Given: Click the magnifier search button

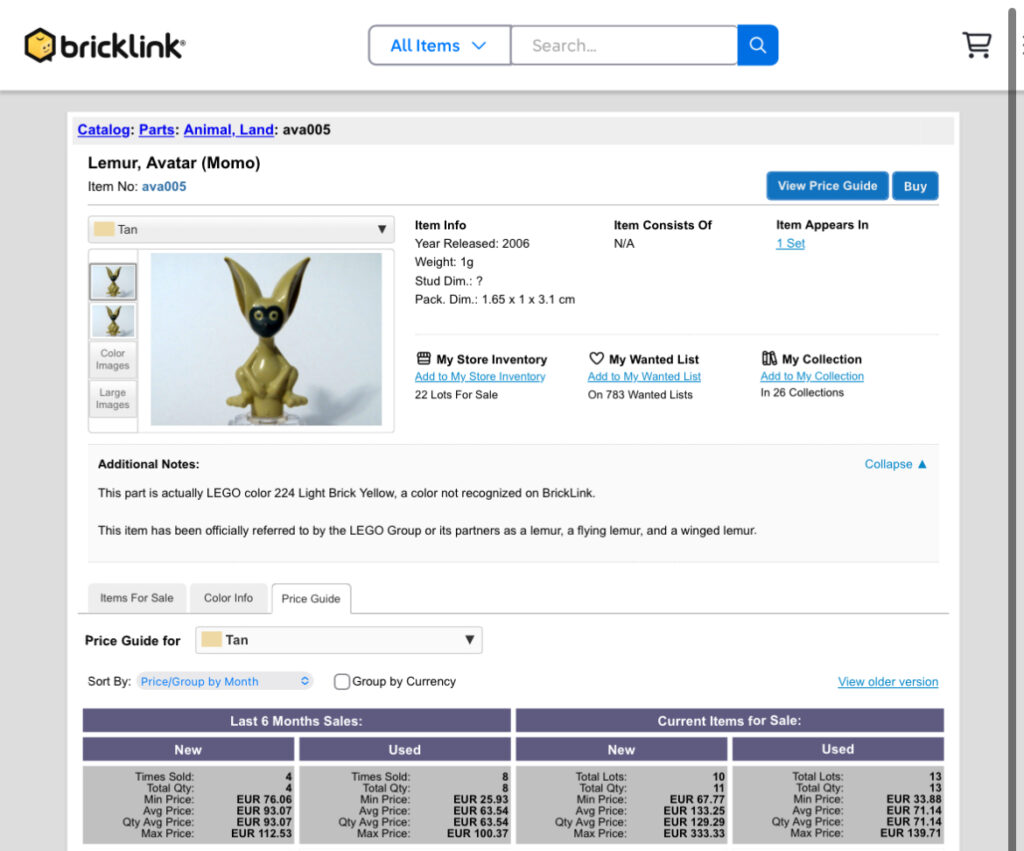Looking at the screenshot, I should coord(757,45).
